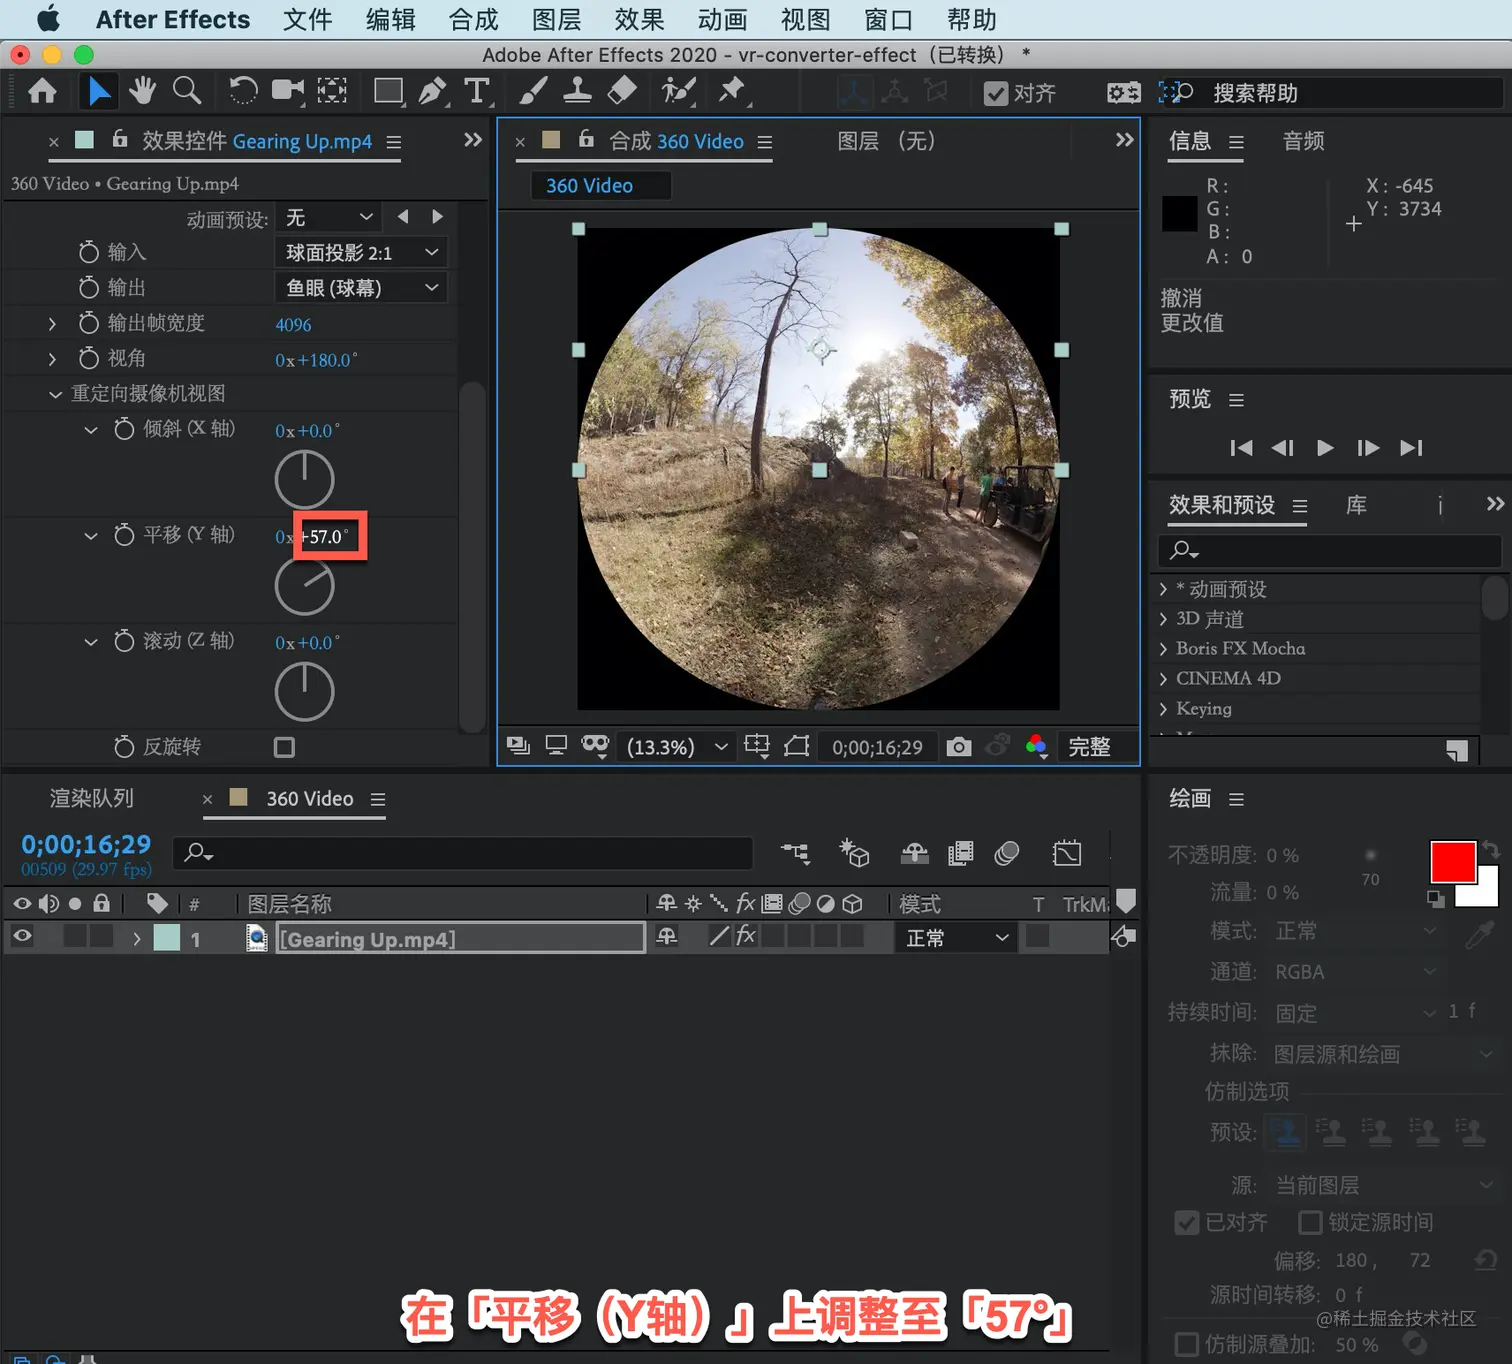Select the Zoom magnifier tool

187,91
